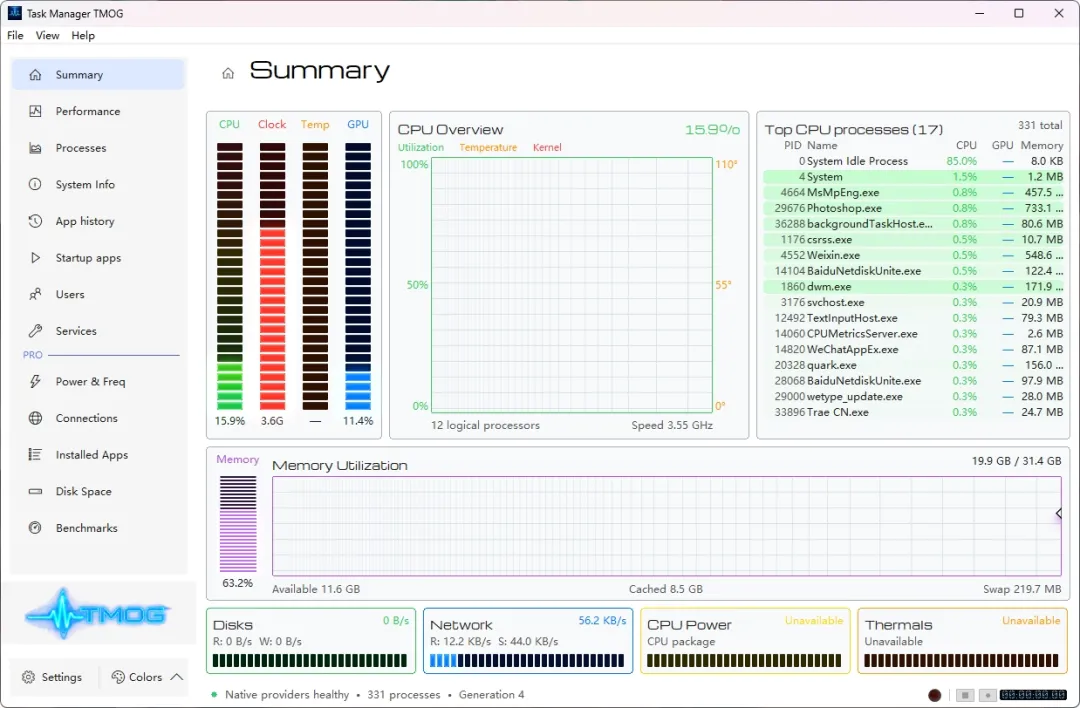Click the red record circle in status bar
This screenshot has height=708, width=1080.
pyautogui.click(x=935, y=695)
